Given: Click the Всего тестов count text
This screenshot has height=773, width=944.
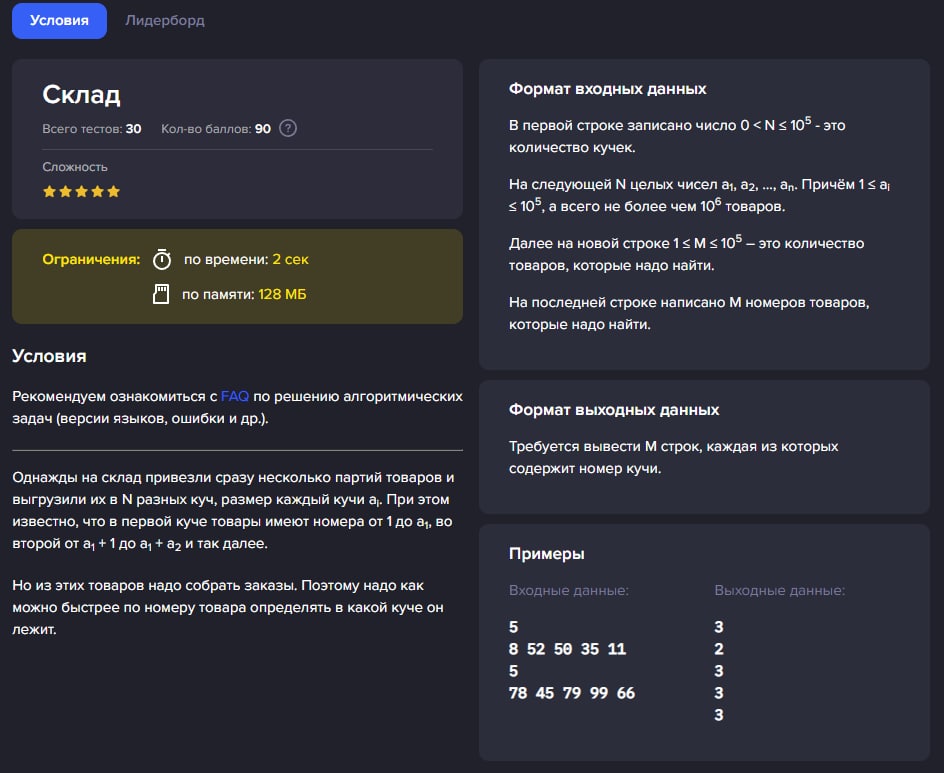Looking at the screenshot, I should [91, 129].
